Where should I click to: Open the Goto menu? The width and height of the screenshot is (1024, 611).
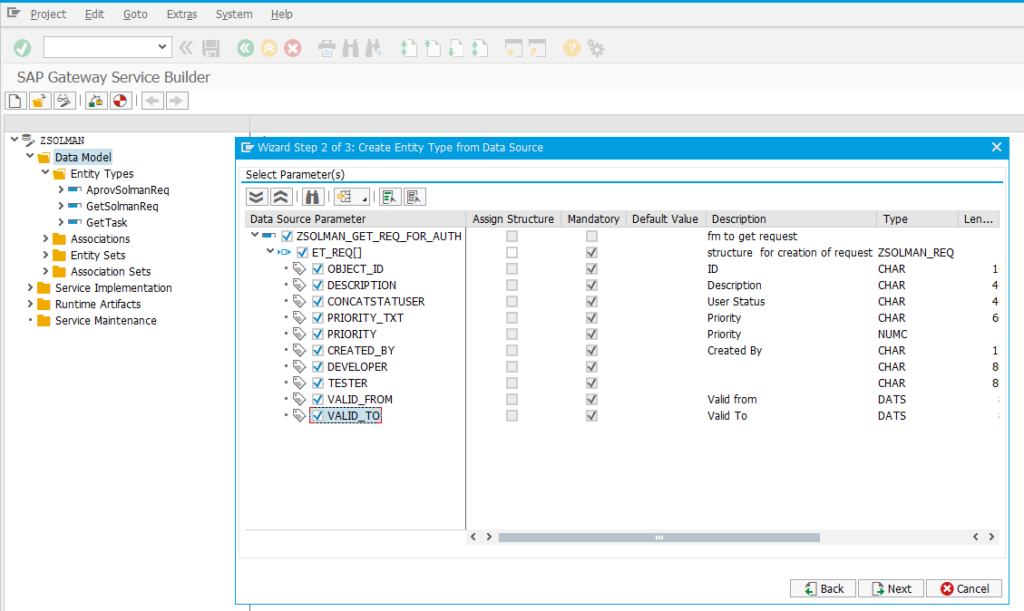point(135,14)
